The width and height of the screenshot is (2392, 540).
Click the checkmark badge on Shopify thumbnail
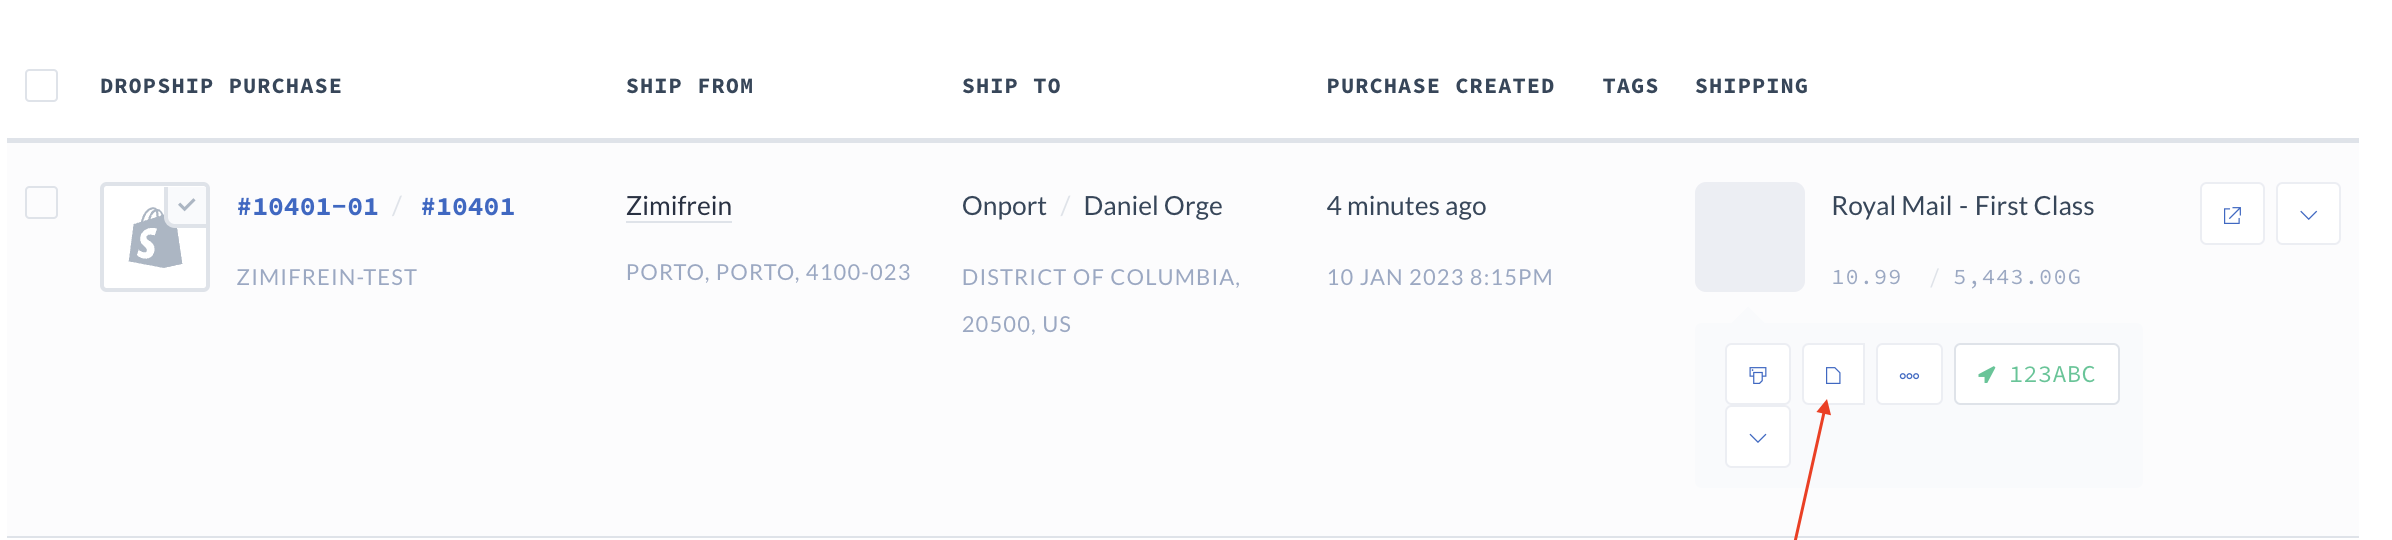tap(187, 205)
